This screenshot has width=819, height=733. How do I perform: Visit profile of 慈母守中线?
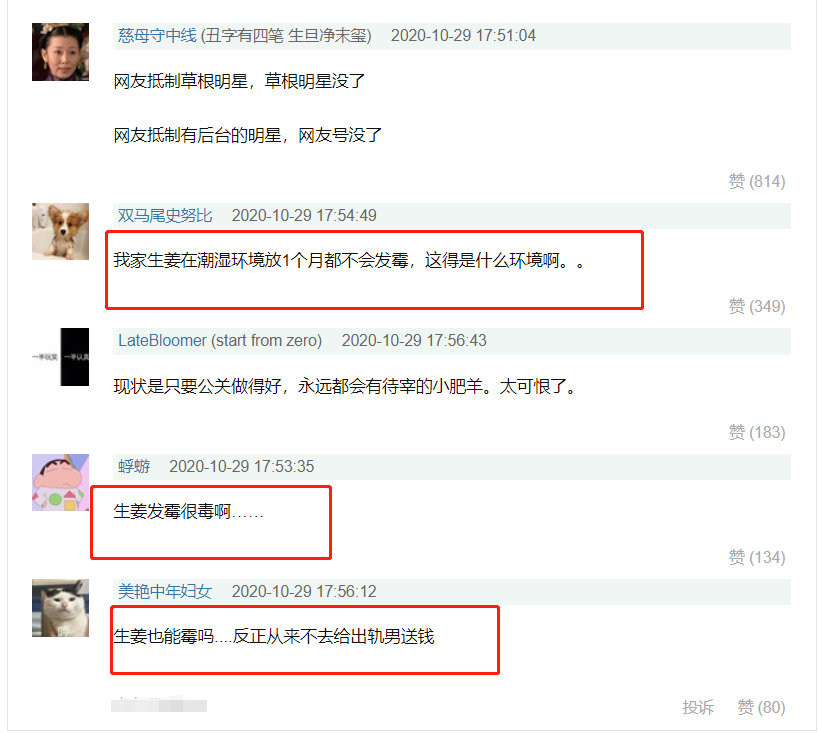click(x=157, y=36)
